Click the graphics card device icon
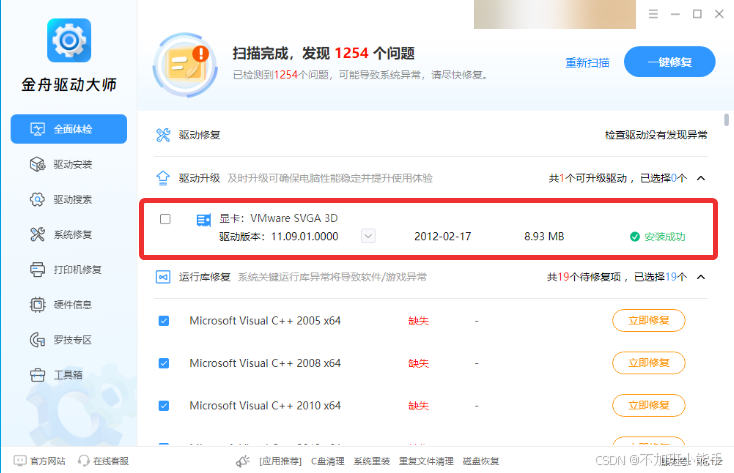Image resolution: width=734 pixels, height=473 pixels. click(204, 220)
